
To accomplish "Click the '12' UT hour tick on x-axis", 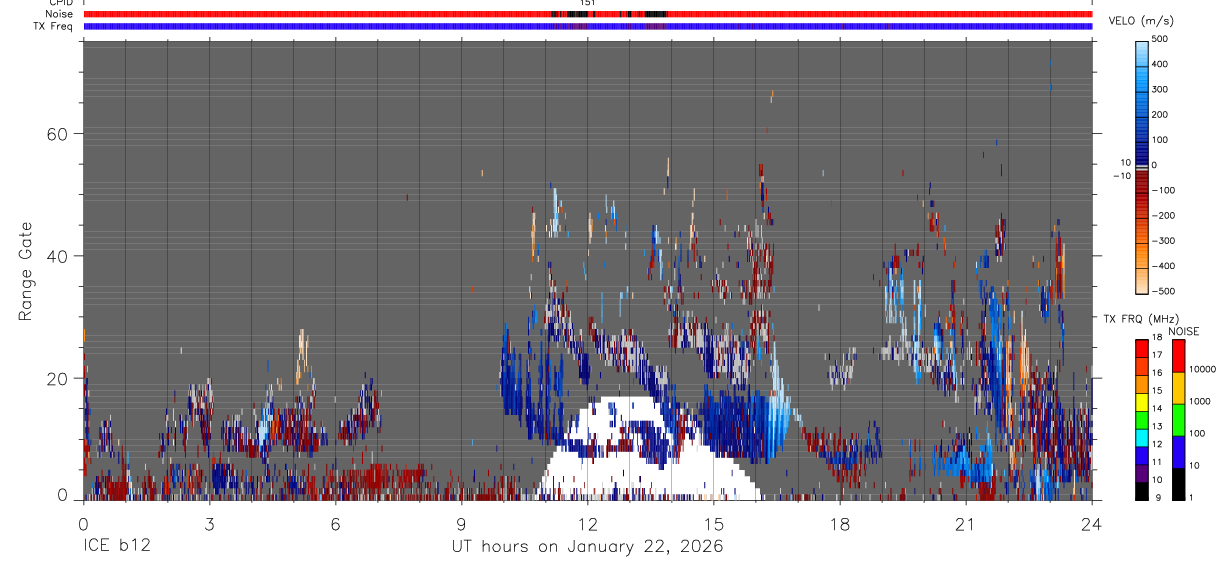I will click(588, 524).
